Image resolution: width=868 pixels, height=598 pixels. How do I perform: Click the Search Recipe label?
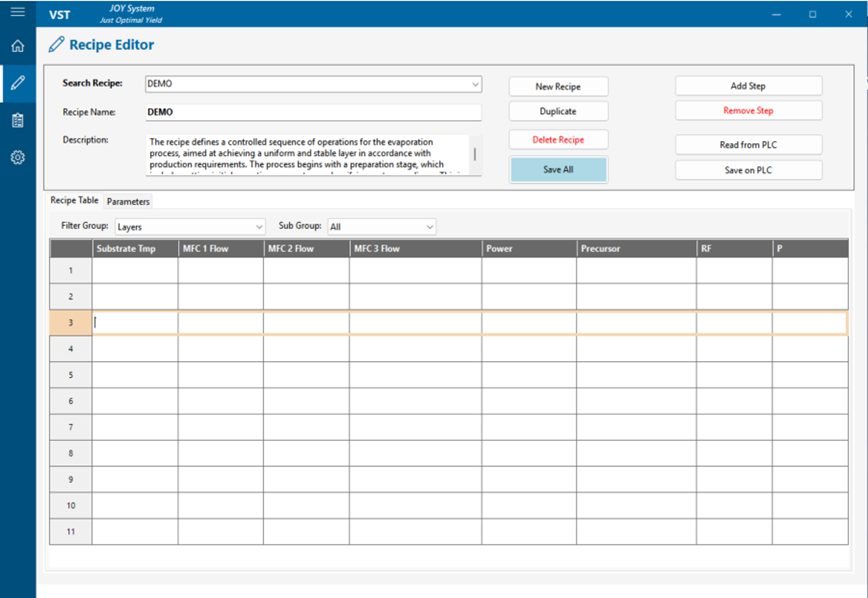pos(92,83)
